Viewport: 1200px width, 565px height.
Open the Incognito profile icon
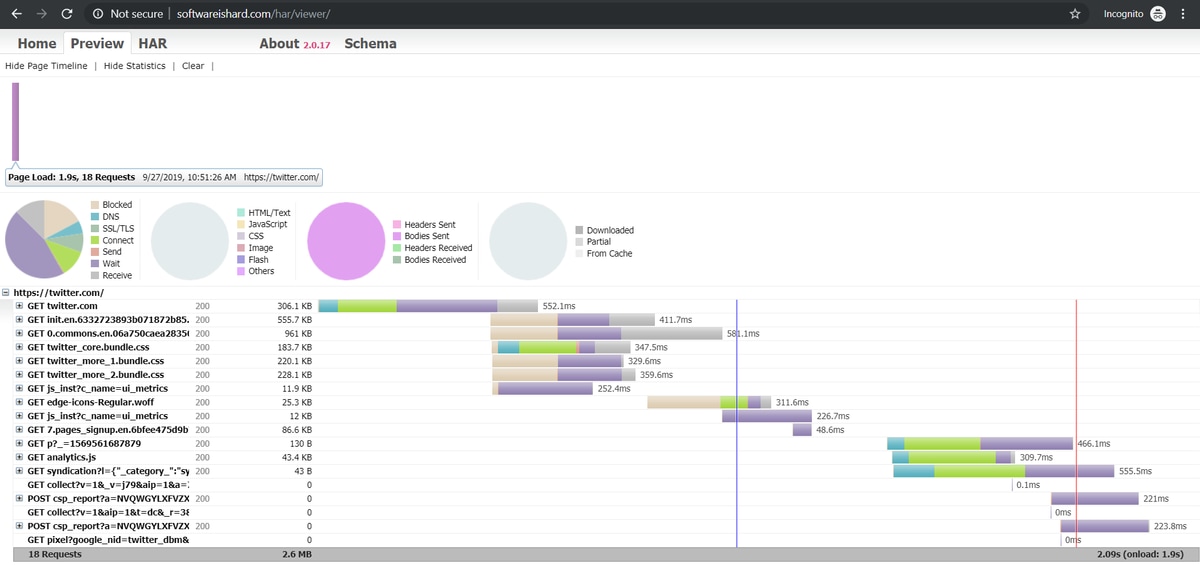pyautogui.click(x=1158, y=14)
